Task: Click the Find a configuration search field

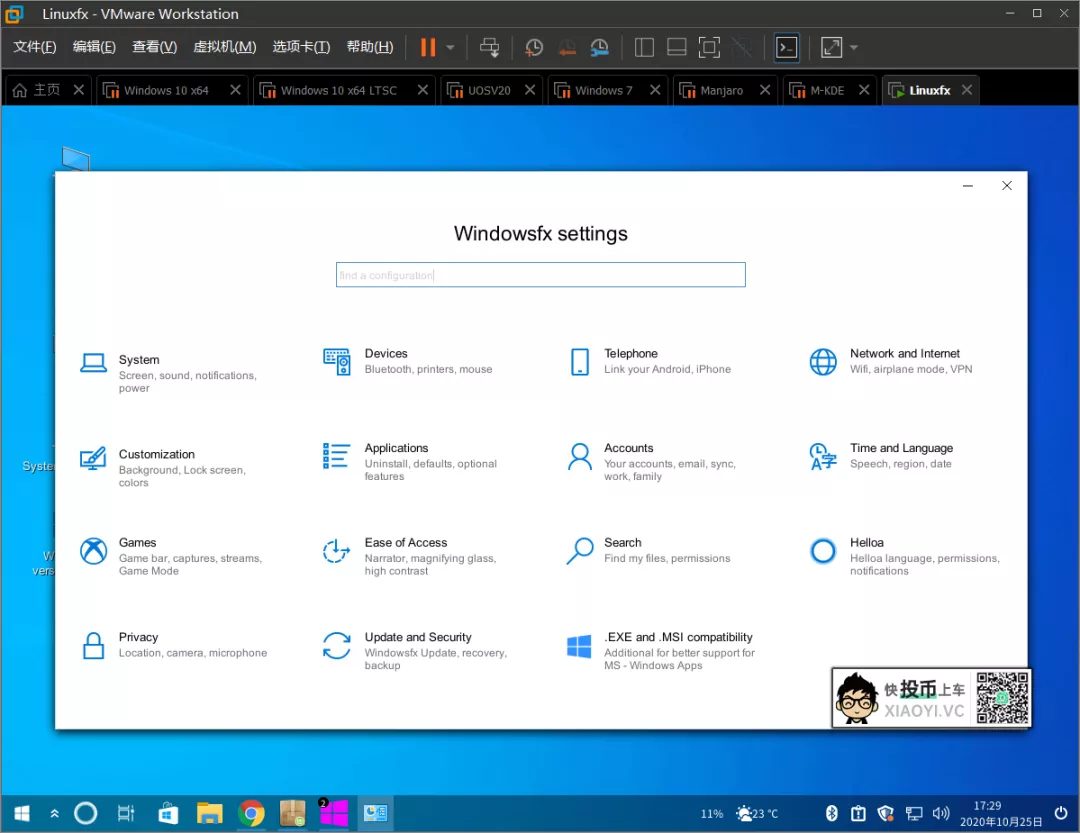Action: click(x=540, y=275)
